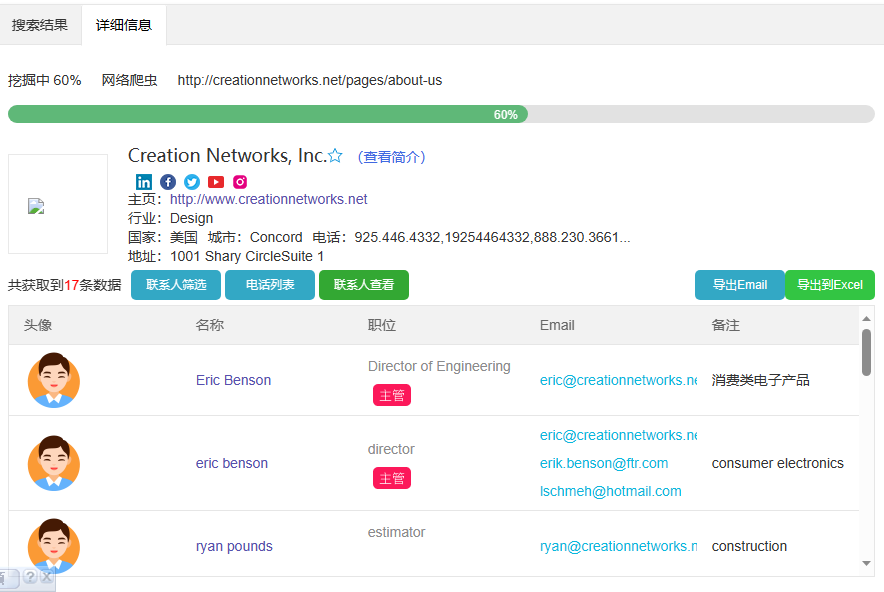Screen dimensions: 884x592
Task: Click the table scrollbar down arrow
Action: click(x=867, y=563)
